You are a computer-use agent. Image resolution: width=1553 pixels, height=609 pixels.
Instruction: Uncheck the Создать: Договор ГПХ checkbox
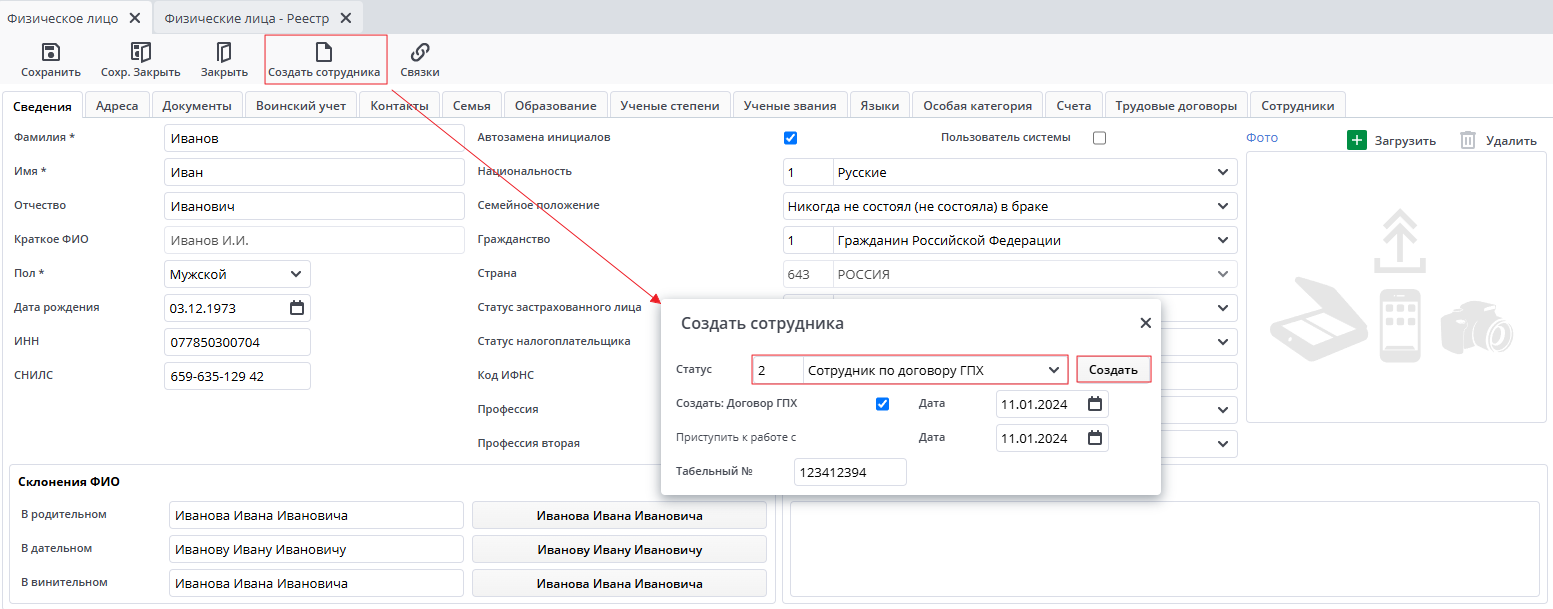tap(882, 404)
